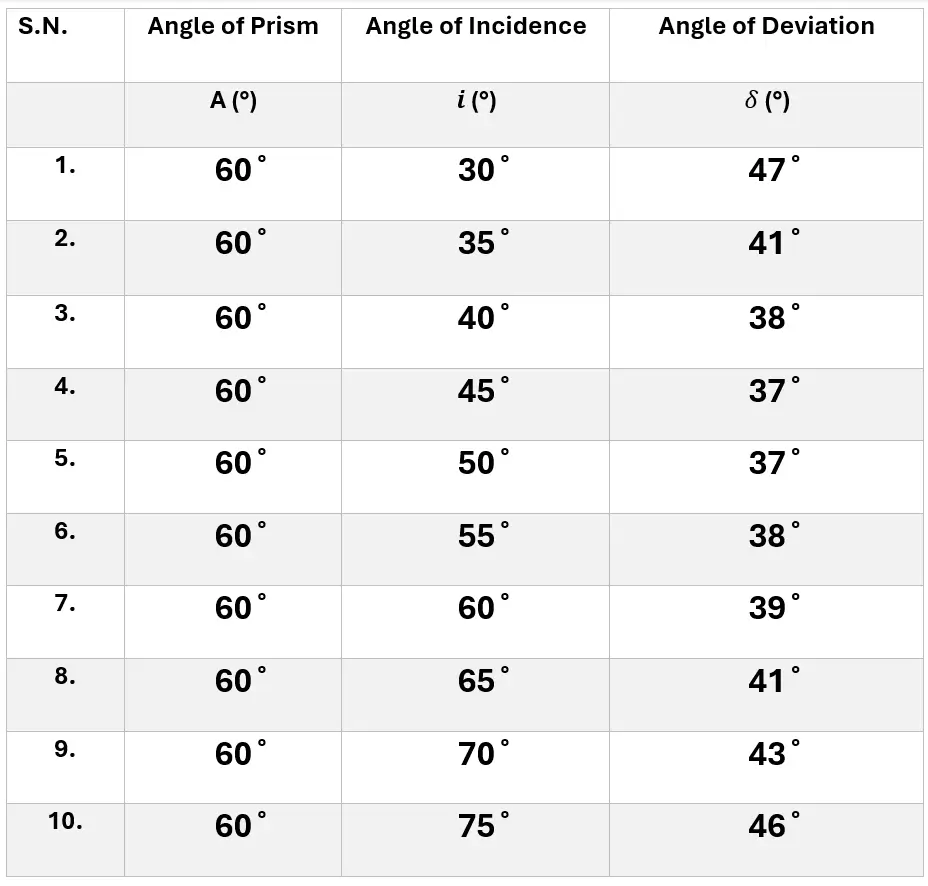Select incidence value 65° in row 8

point(483,680)
